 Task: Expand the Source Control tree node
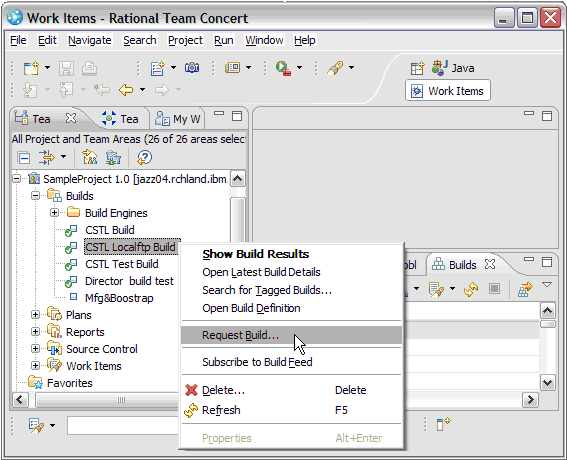point(35,349)
